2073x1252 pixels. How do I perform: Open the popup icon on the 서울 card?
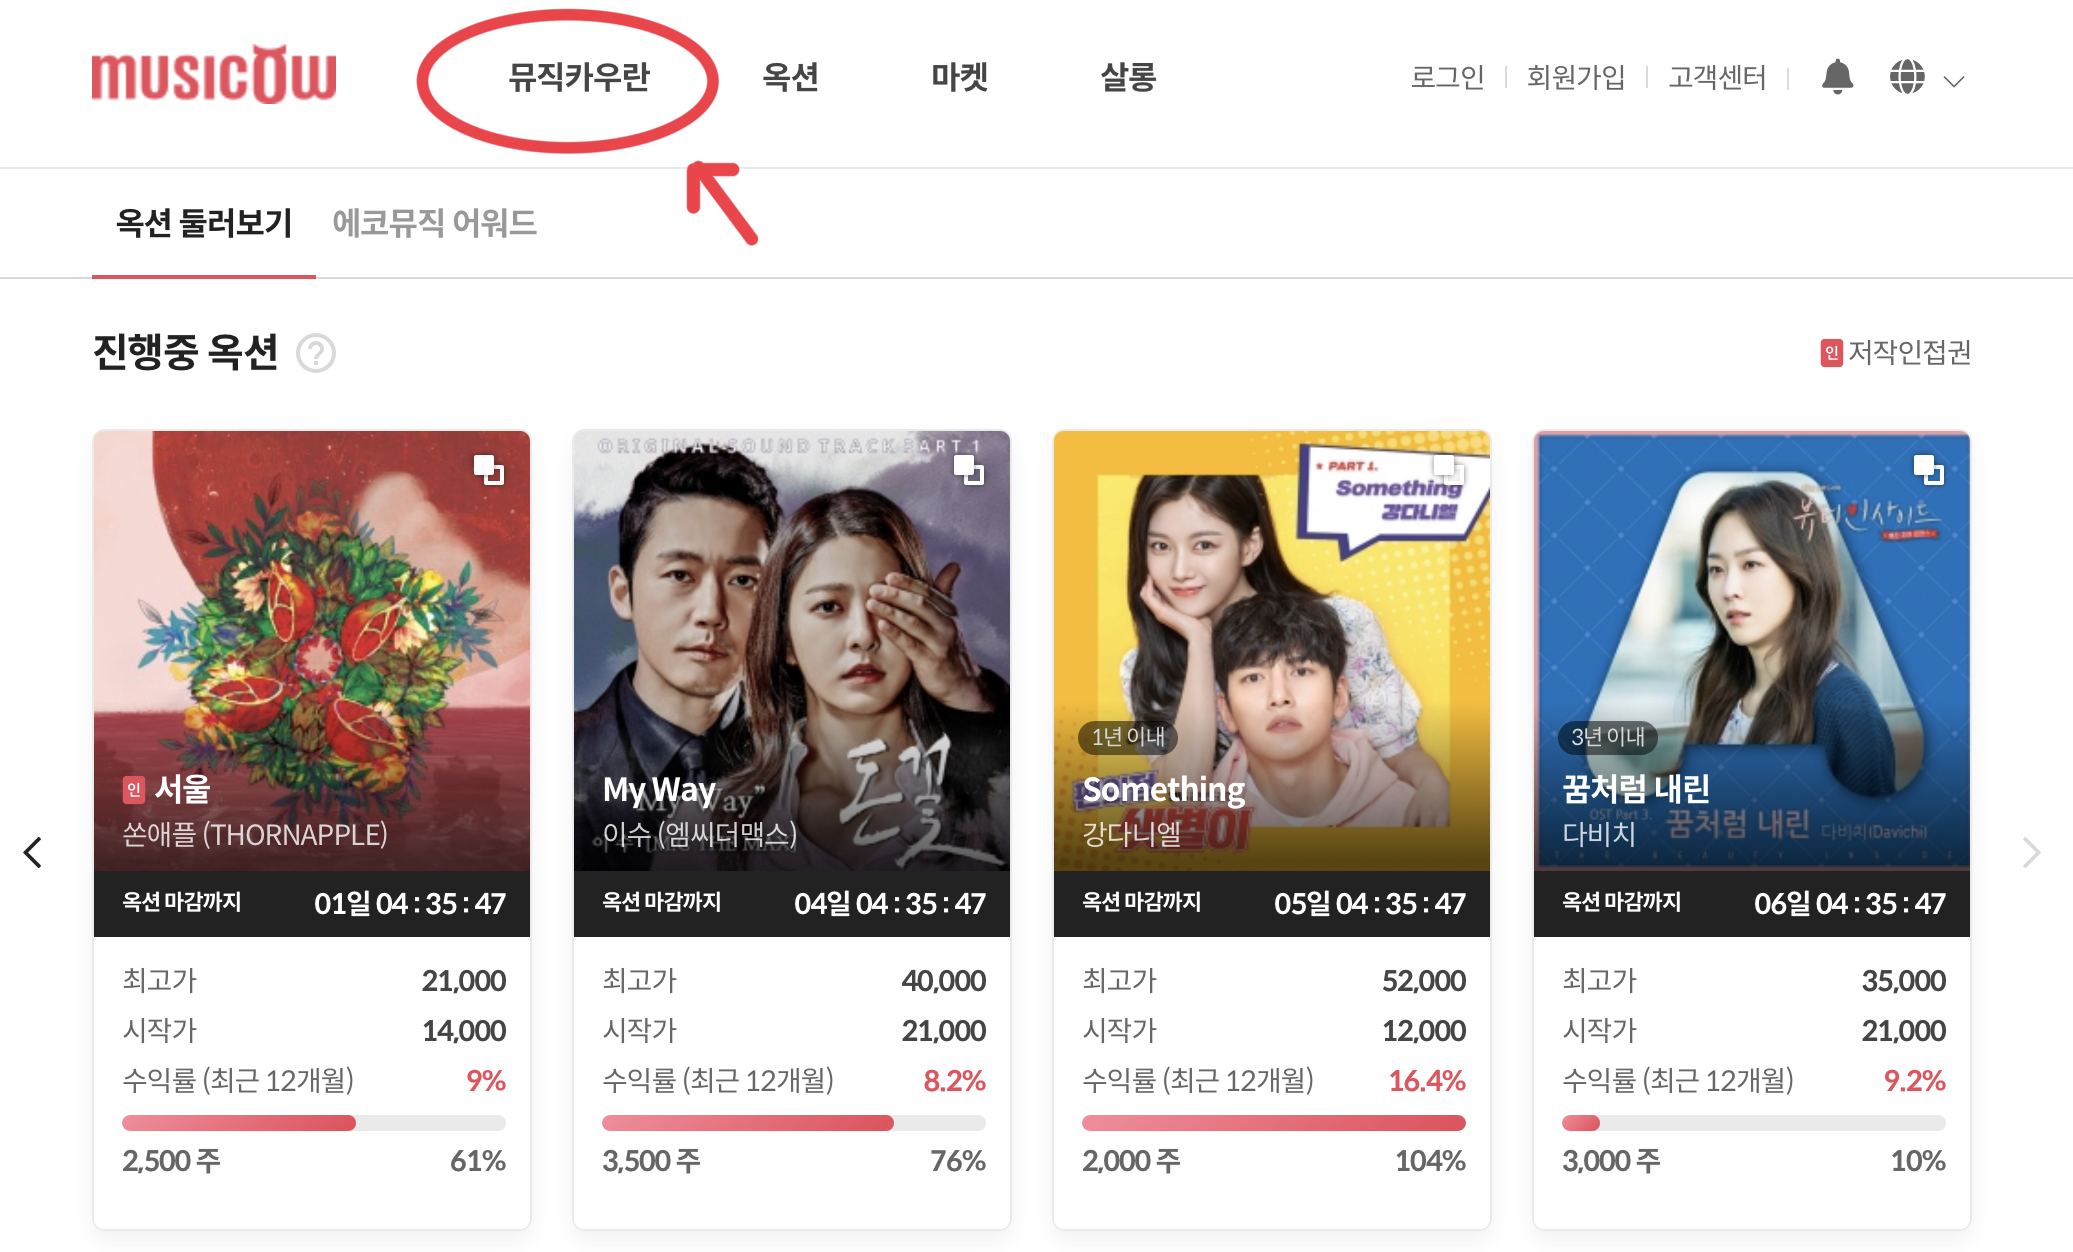(x=489, y=469)
